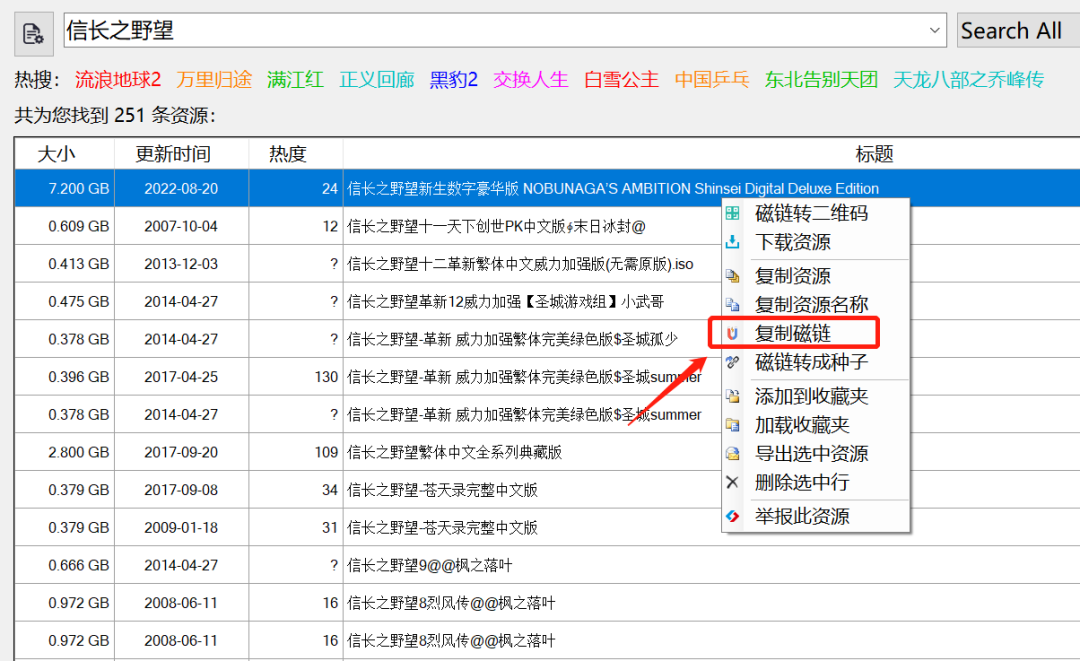
Task: Click the link icon beside 磁链转成种子
Action: pyautogui.click(x=732, y=361)
